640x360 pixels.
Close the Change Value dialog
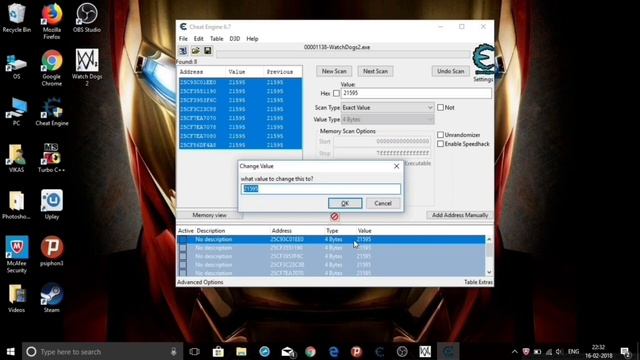(x=396, y=166)
